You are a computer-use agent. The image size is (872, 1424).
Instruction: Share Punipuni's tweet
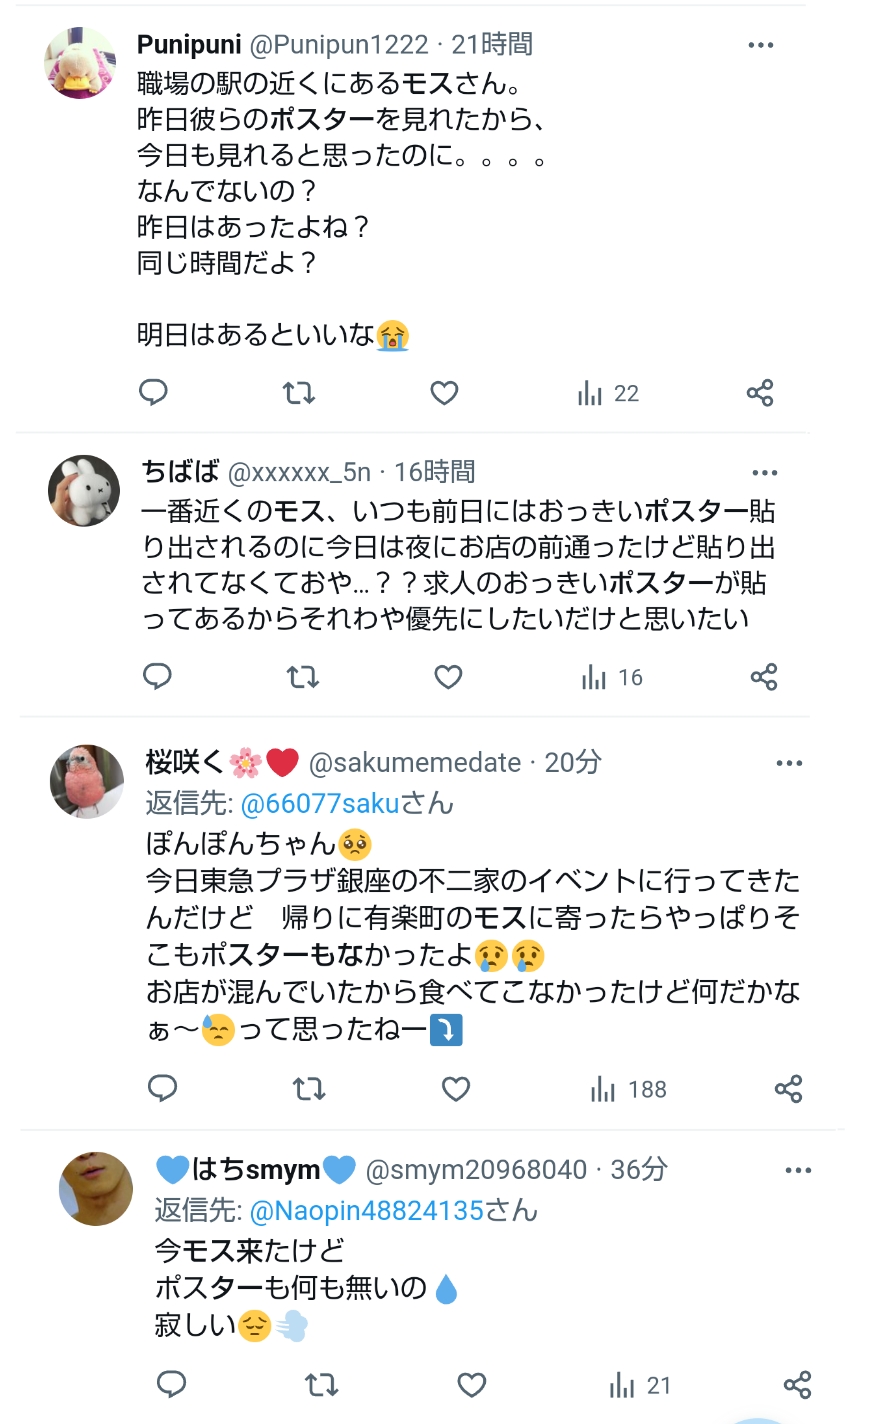[x=760, y=393]
